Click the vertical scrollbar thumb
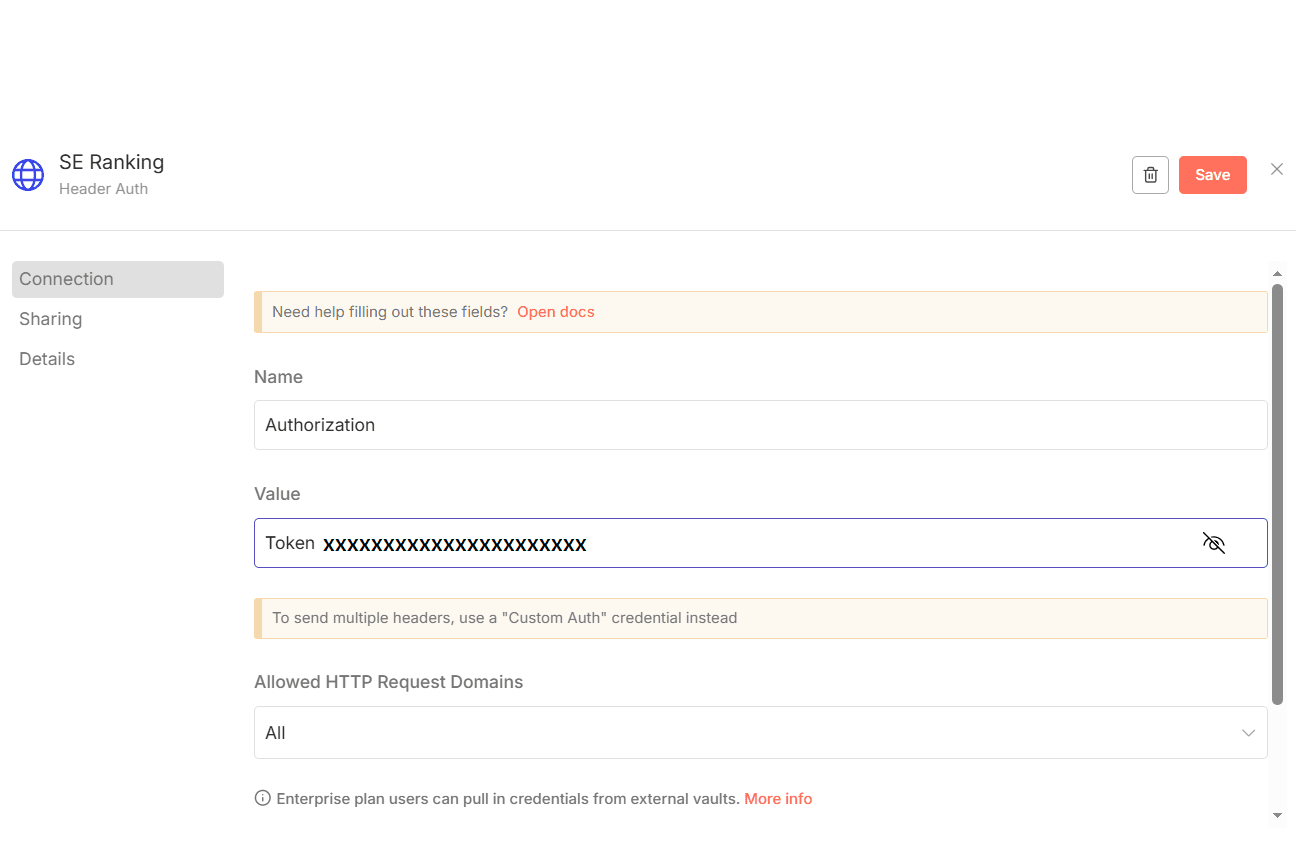 [1277, 494]
